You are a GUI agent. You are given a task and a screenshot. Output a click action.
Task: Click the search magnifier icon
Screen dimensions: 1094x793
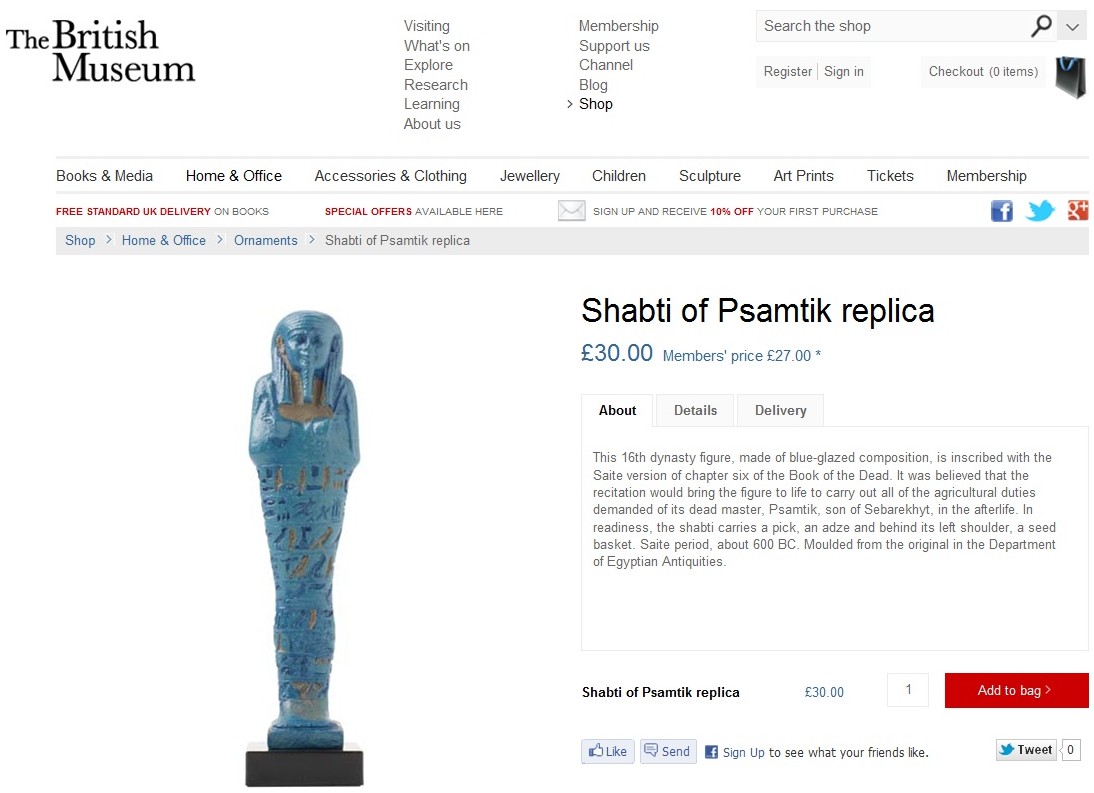(1041, 26)
